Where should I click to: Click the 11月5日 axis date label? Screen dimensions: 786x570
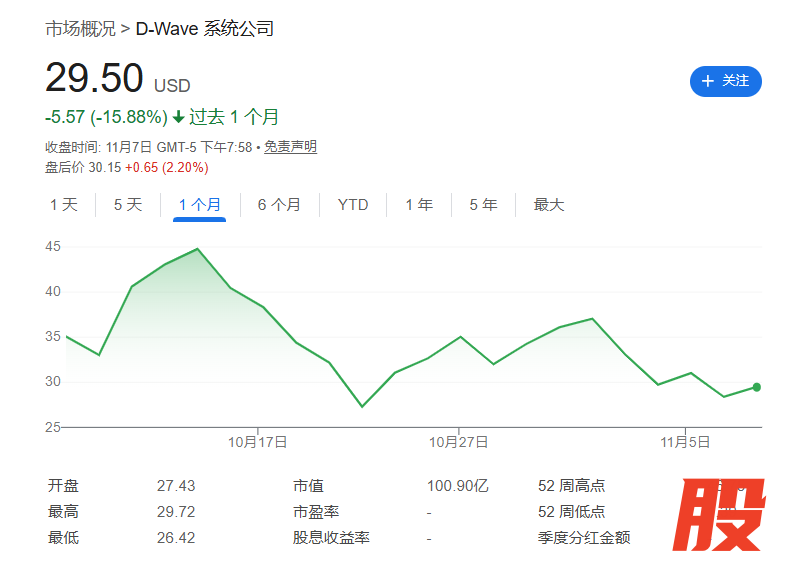(x=685, y=442)
